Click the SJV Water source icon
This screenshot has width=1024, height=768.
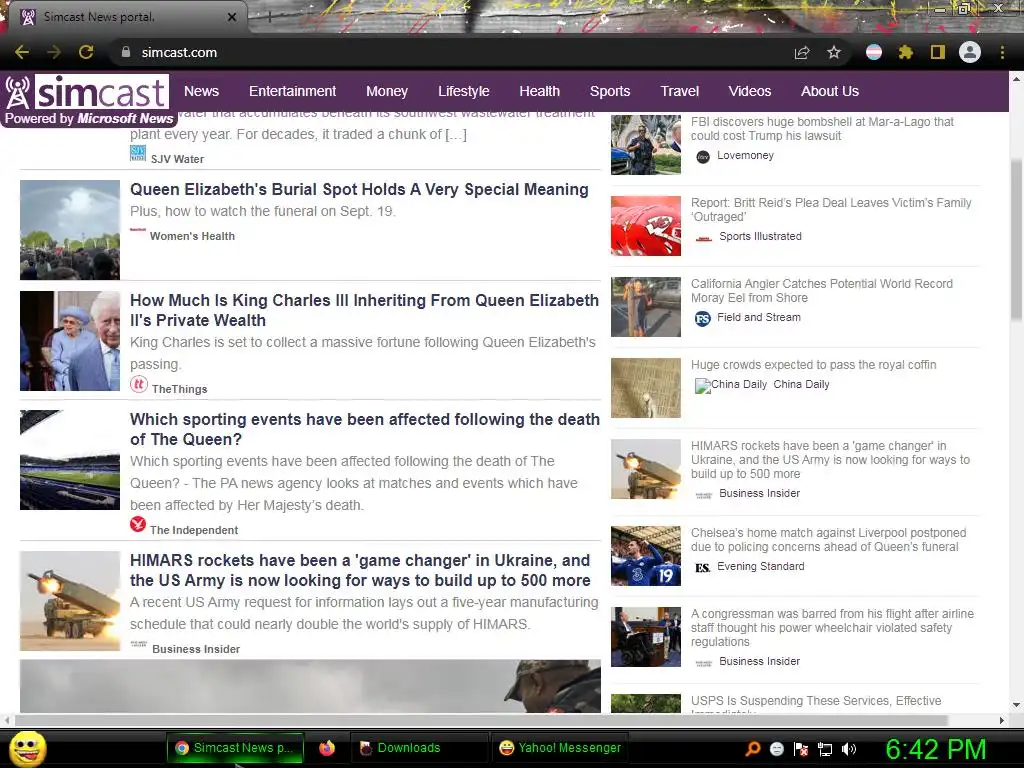(138, 153)
